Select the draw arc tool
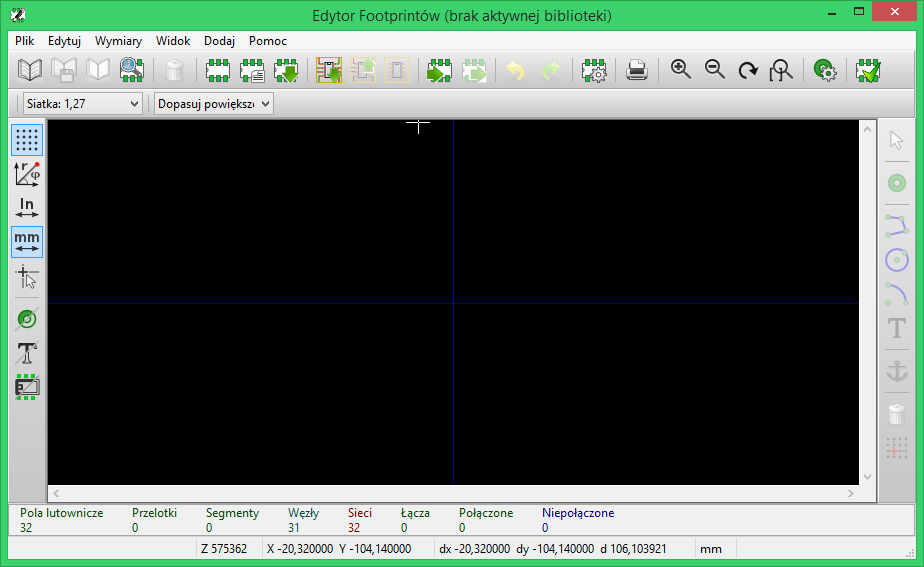Viewport: 924px width, 567px height. 897,294
